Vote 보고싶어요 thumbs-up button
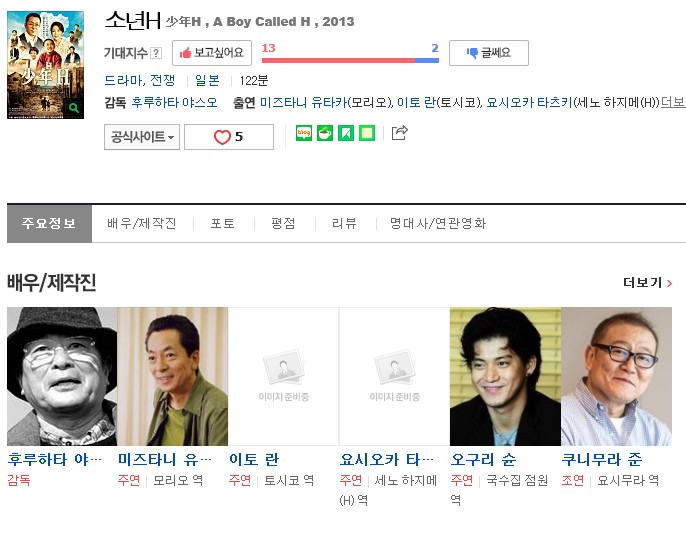 point(212,53)
